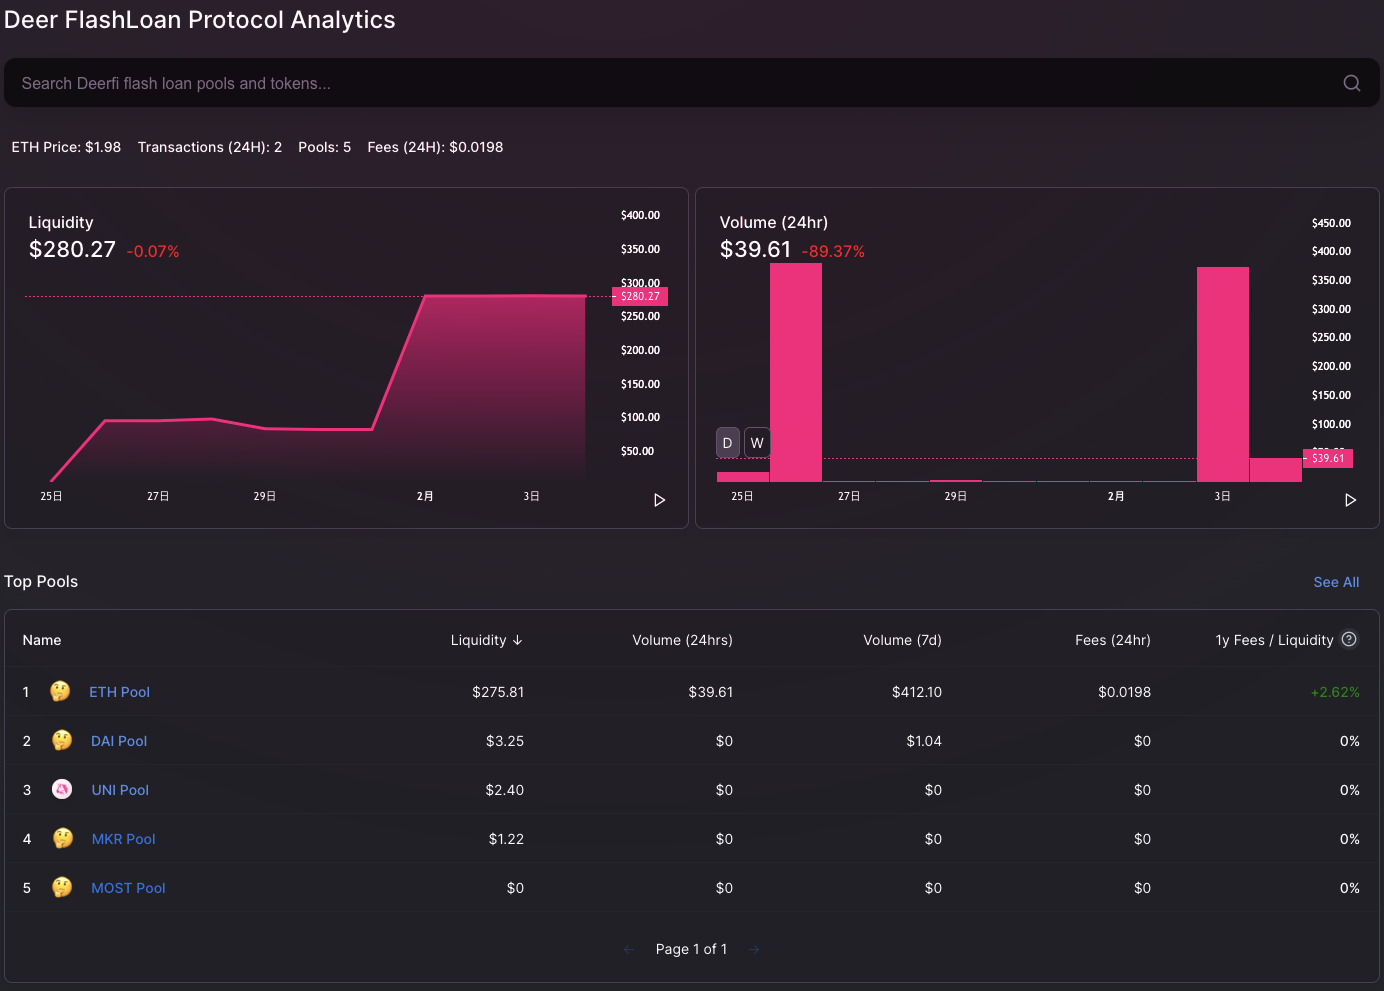Sort table by Volume (7d) column
The height and width of the screenshot is (991, 1384).
(x=902, y=640)
